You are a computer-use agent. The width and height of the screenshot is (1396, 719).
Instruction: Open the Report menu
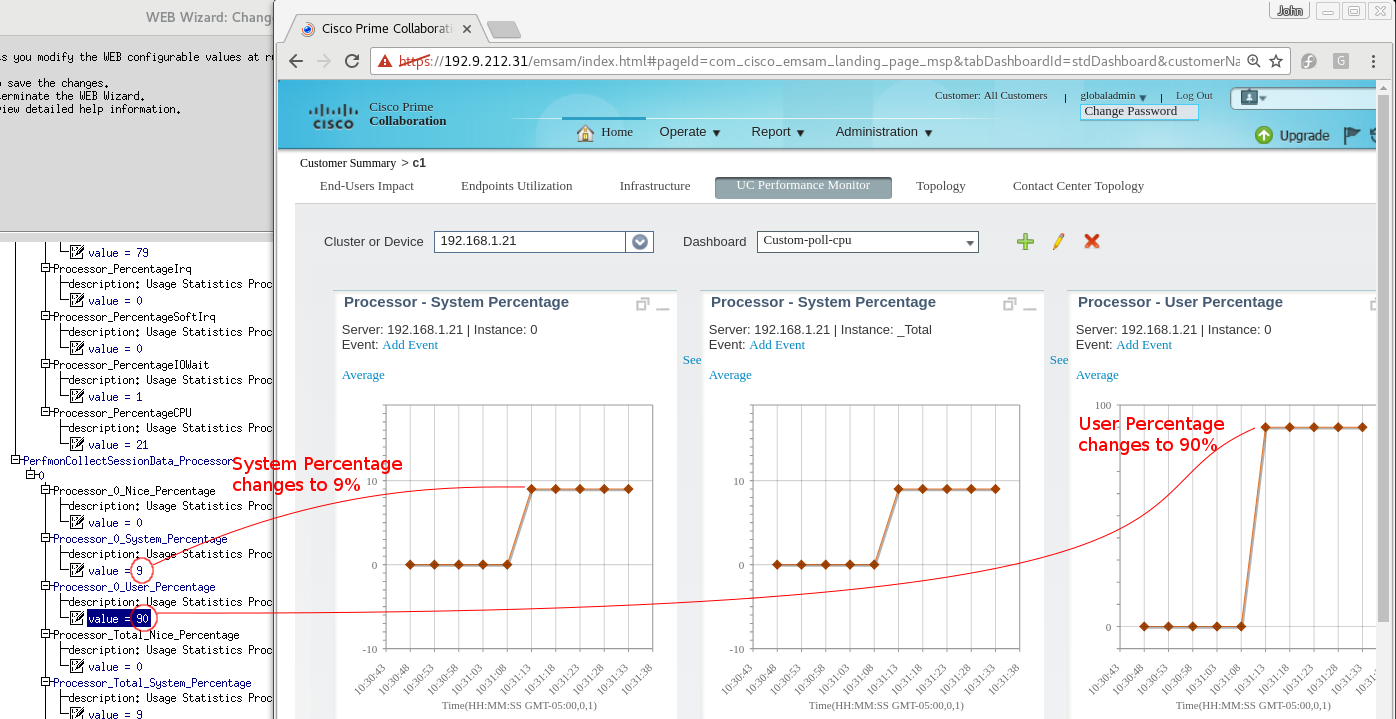tap(779, 132)
